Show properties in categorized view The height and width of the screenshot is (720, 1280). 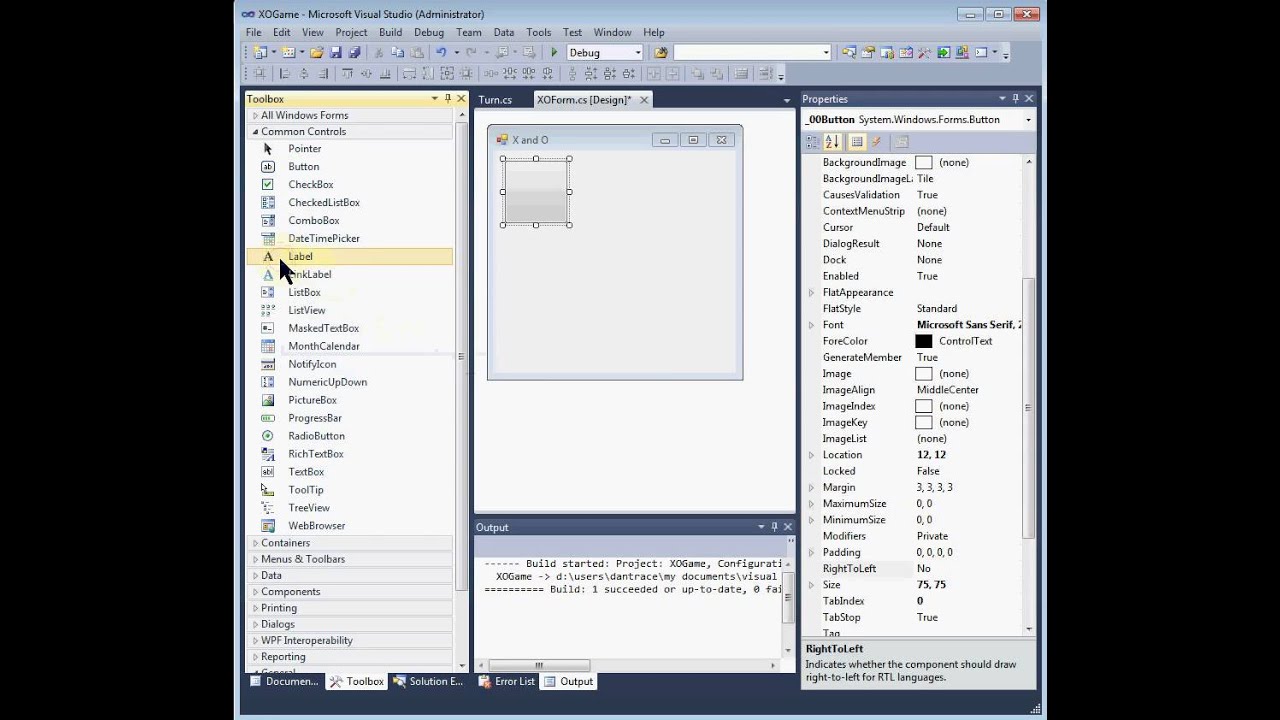814,142
